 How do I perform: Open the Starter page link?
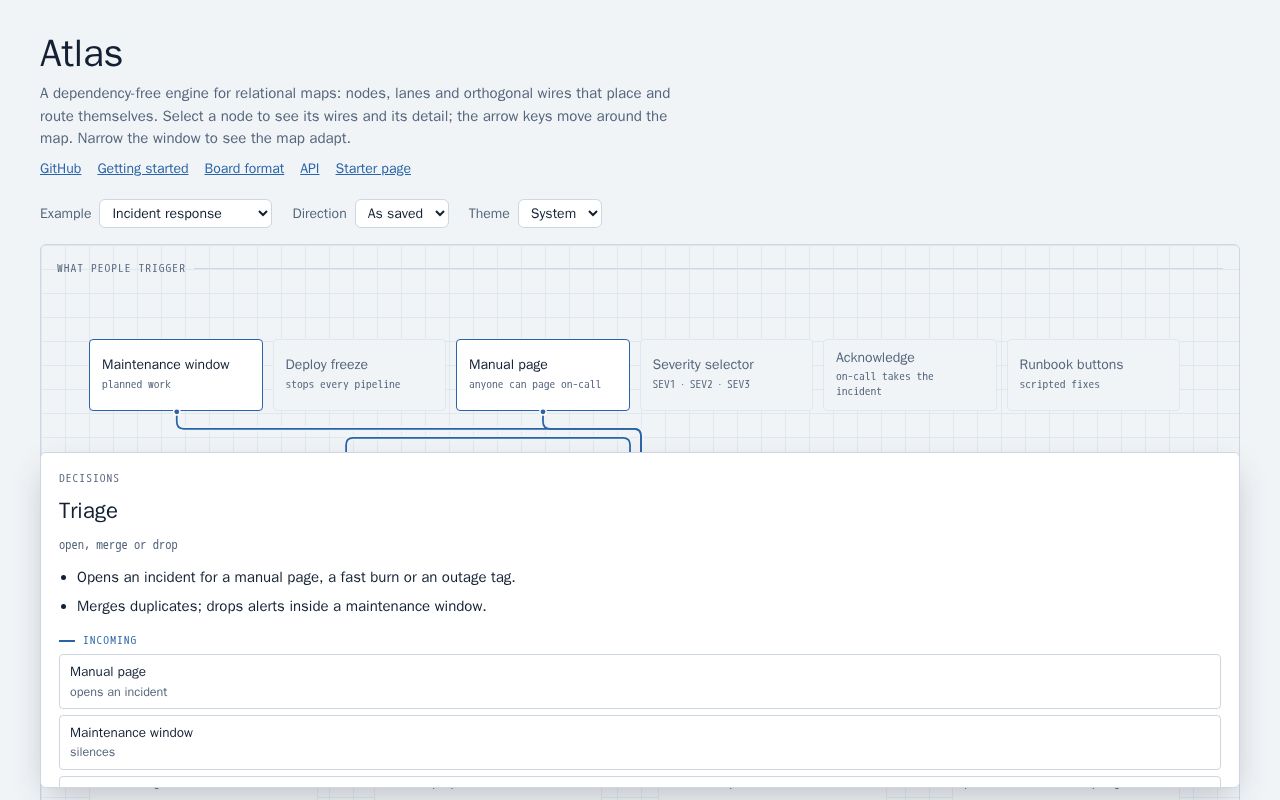[x=373, y=169]
